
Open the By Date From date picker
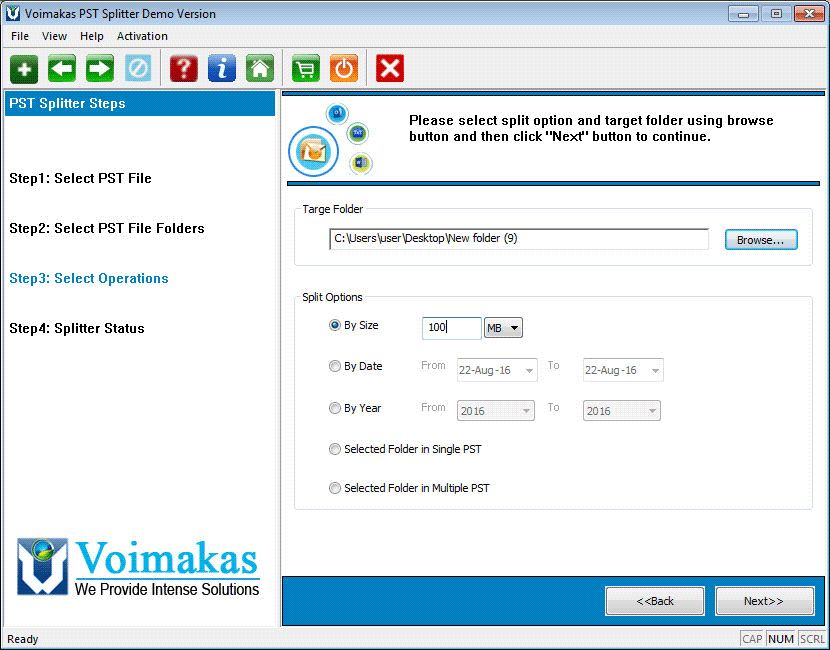(497, 370)
